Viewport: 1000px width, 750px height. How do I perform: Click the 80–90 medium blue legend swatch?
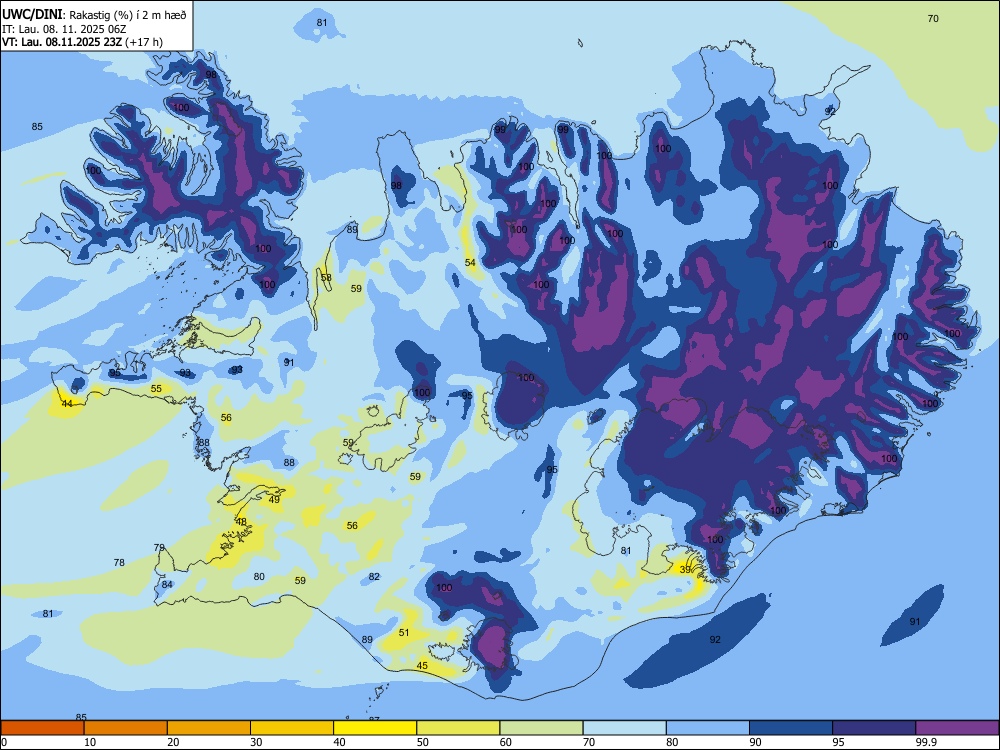(x=708, y=728)
